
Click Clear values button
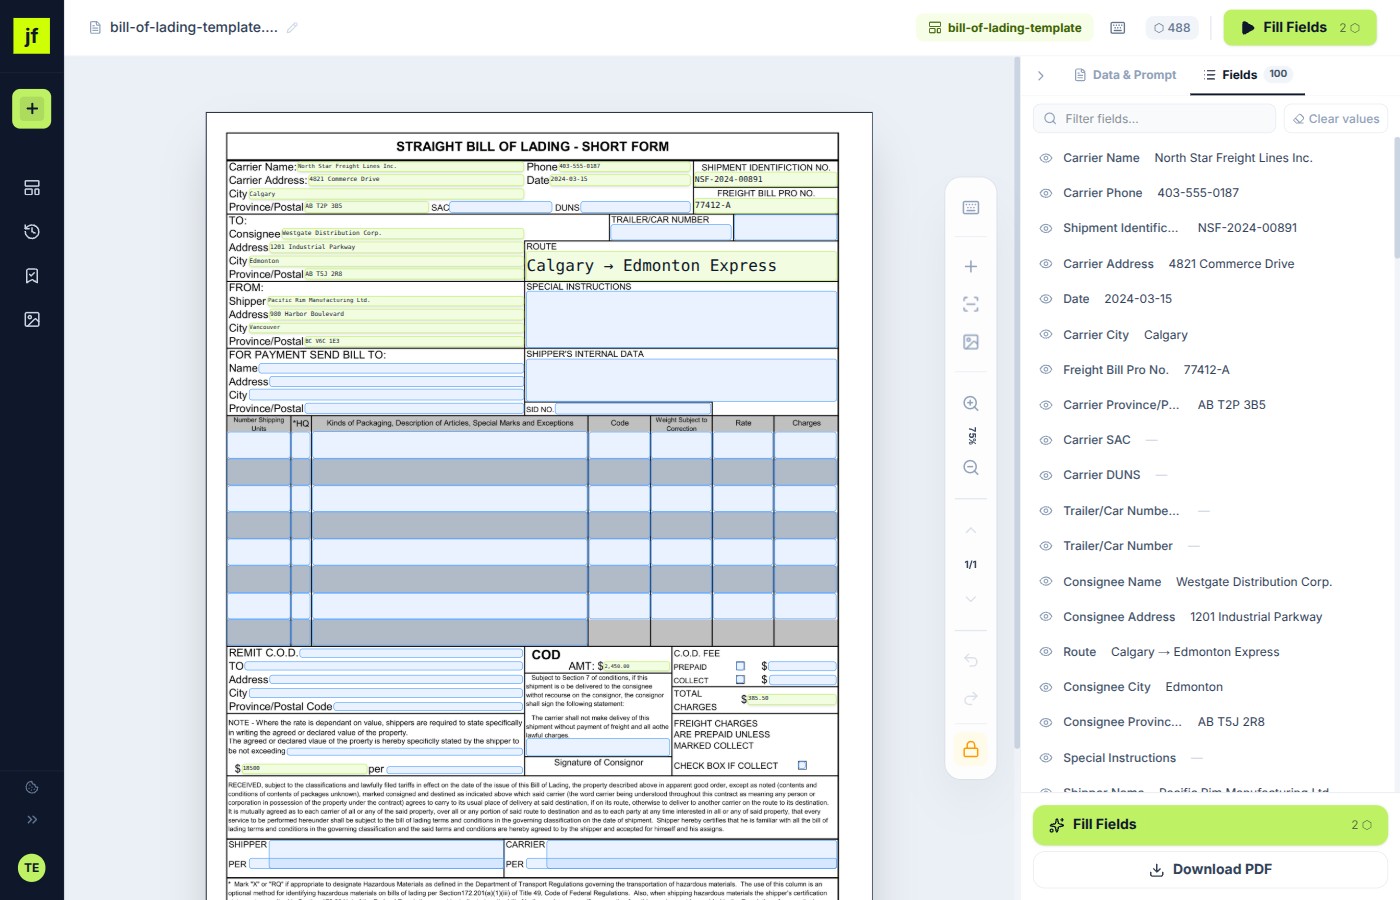point(1336,119)
